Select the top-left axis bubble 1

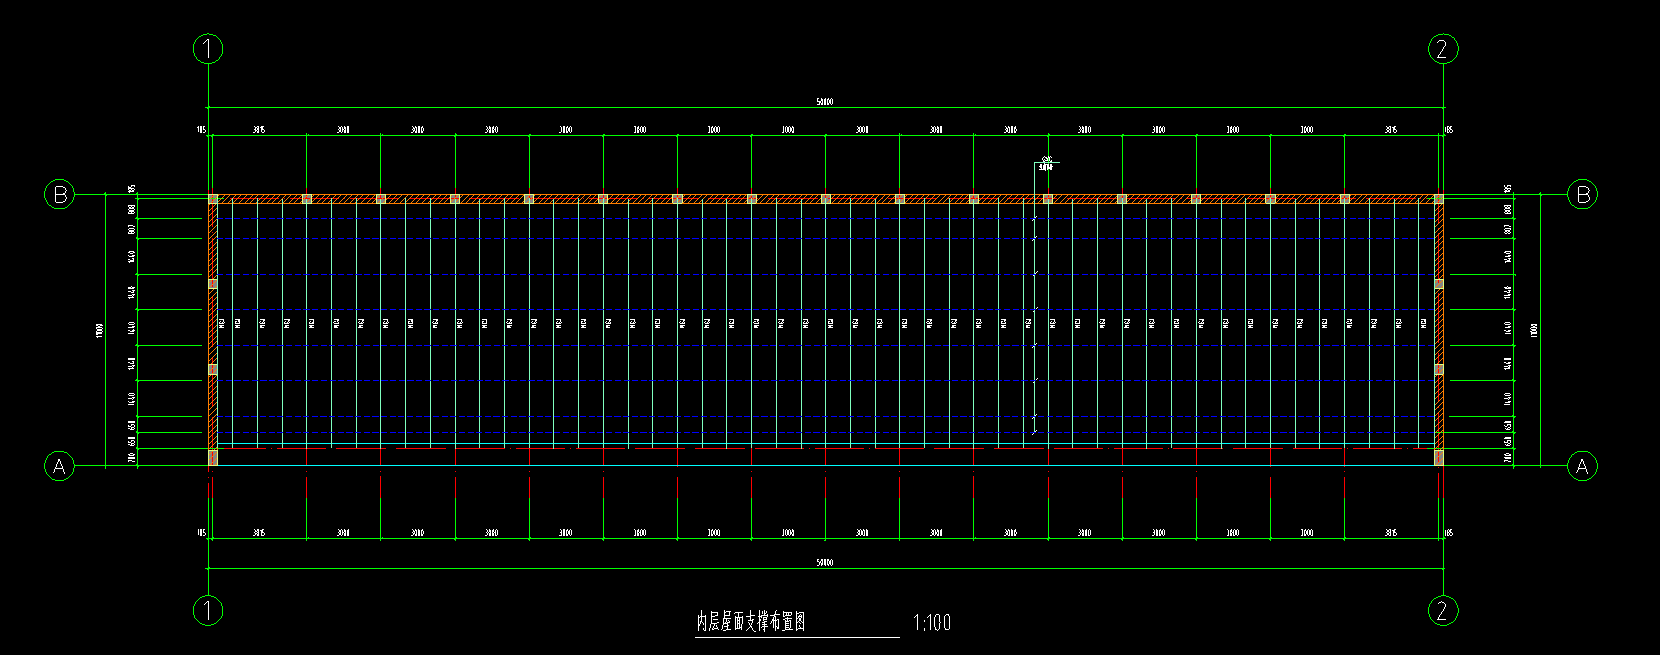point(208,49)
